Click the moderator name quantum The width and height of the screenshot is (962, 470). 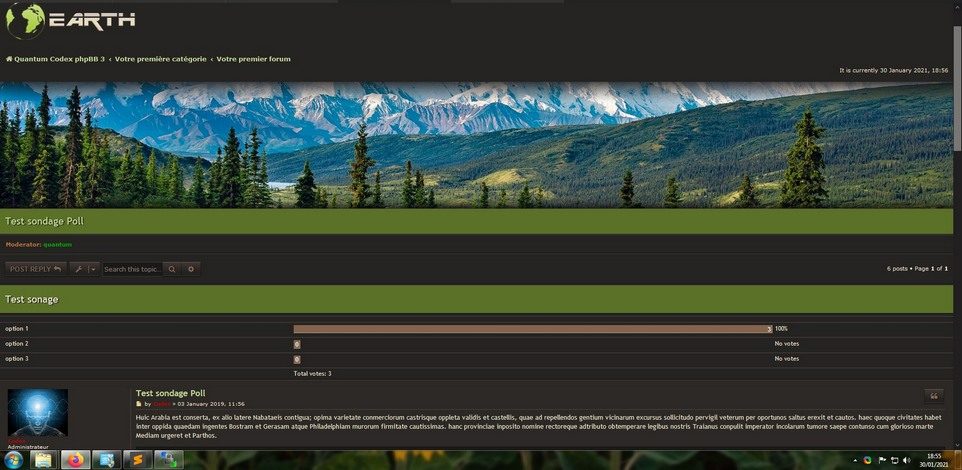[57, 244]
